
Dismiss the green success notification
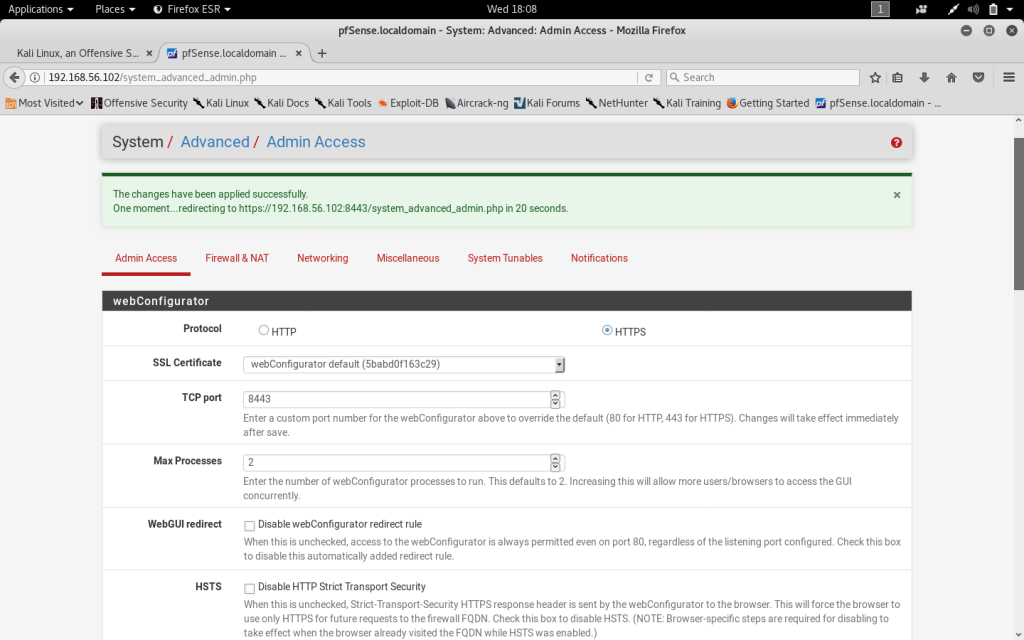896,195
